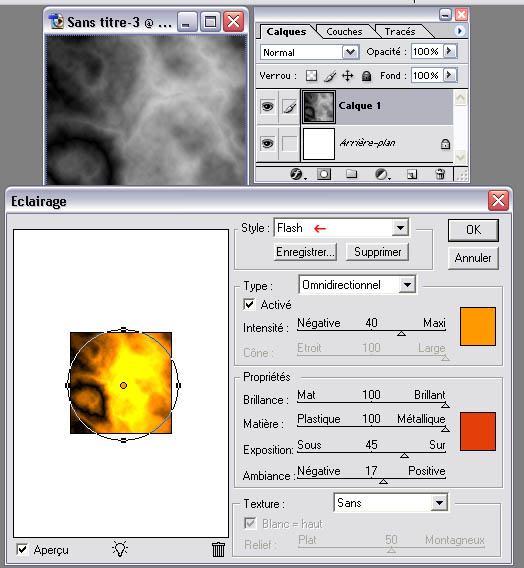
Task: Switch to the Tracés tab
Action: click(400, 32)
